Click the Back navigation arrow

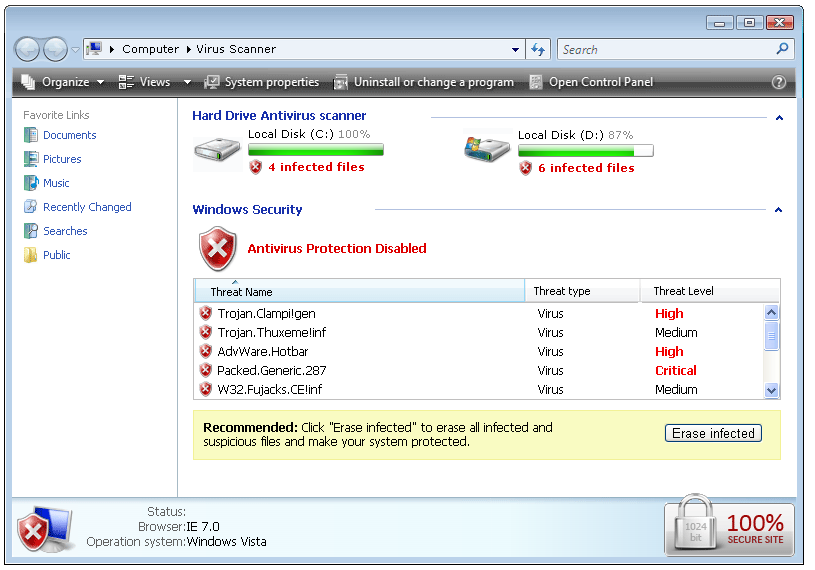pyautogui.click(x=27, y=50)
